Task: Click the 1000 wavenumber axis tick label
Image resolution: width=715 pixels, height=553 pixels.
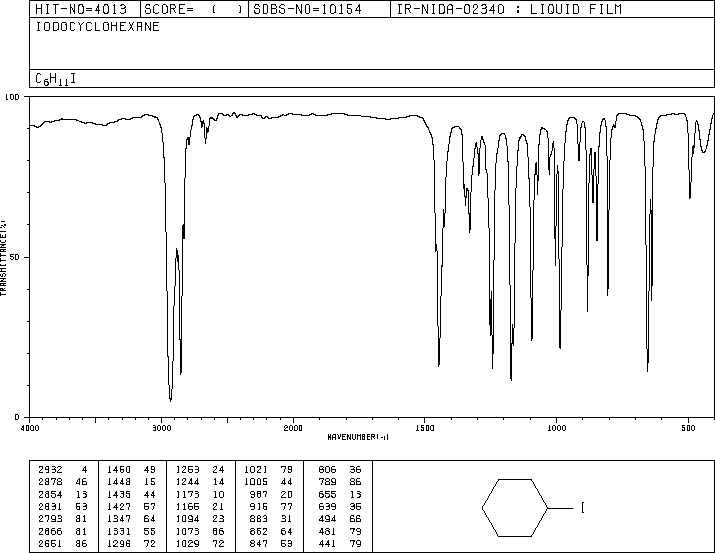Action: [x=556, y=428]
